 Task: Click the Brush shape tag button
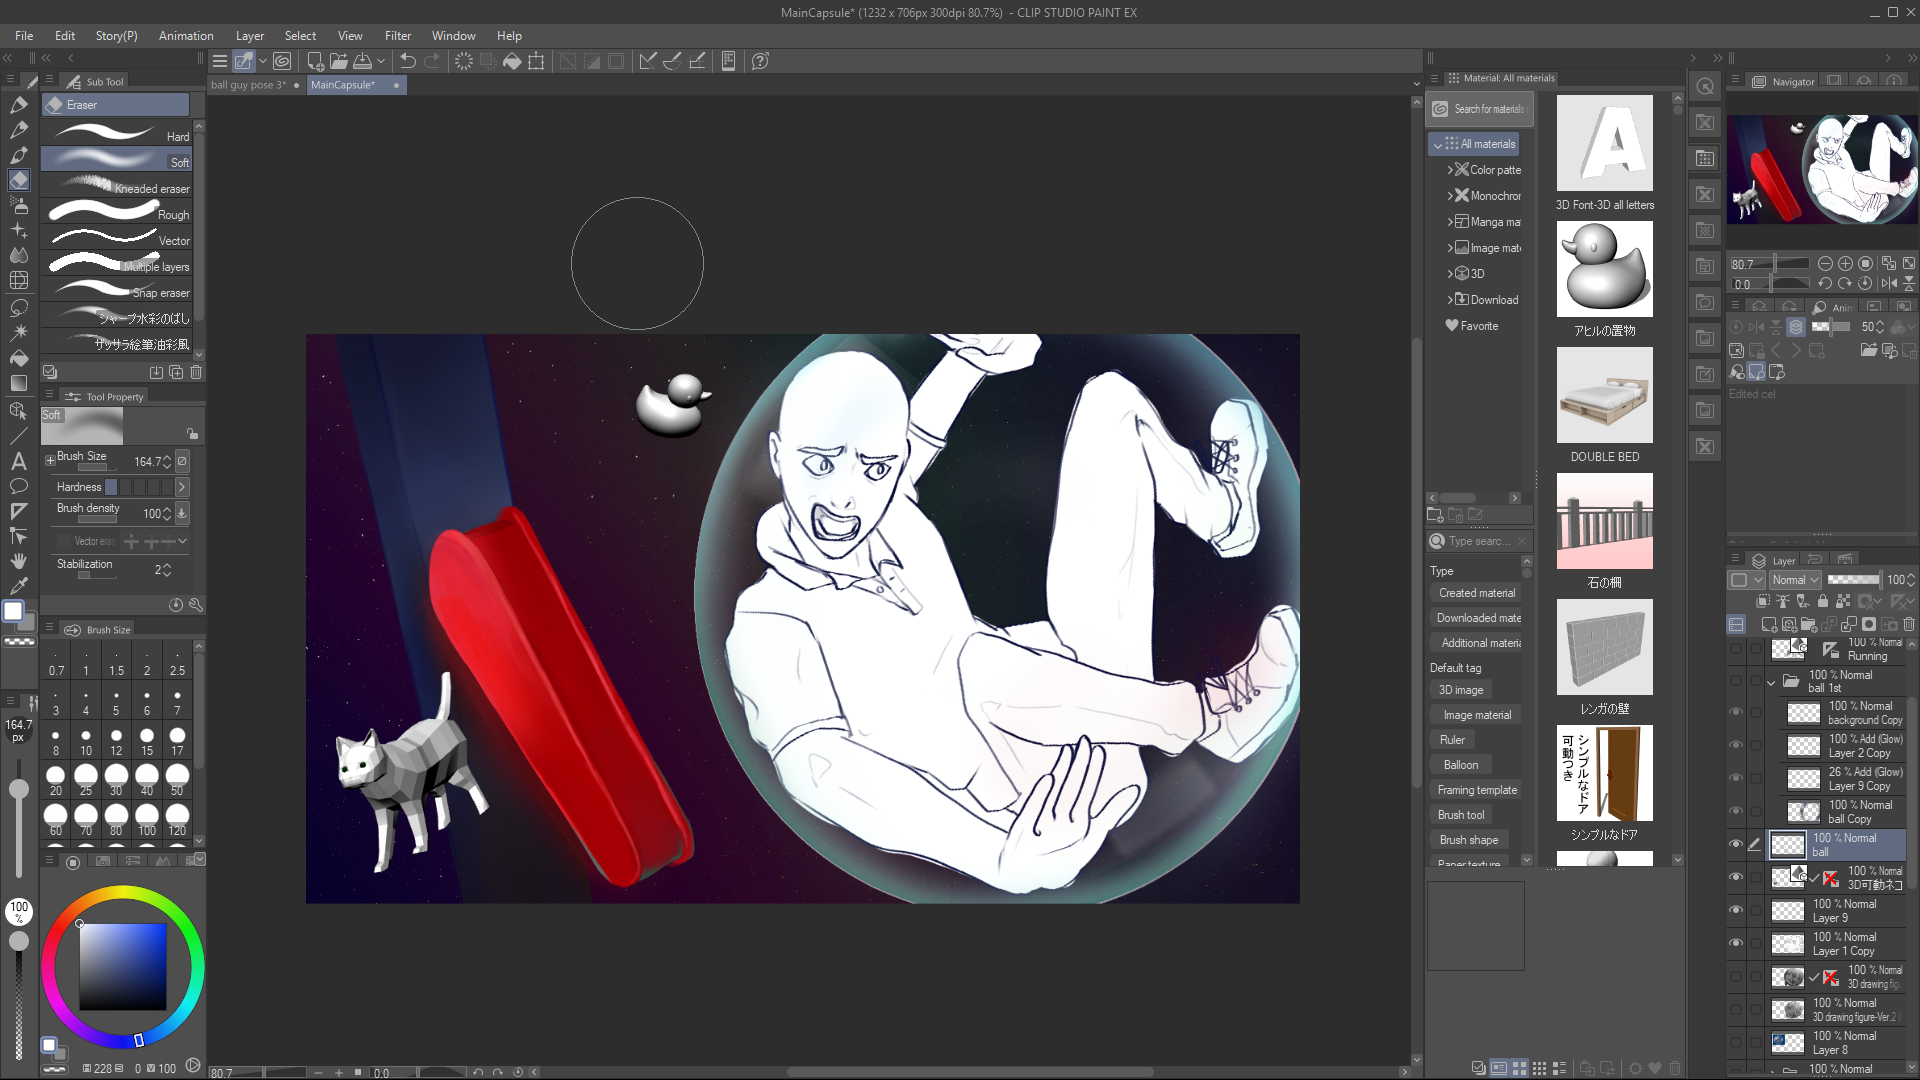(1467, 840)
